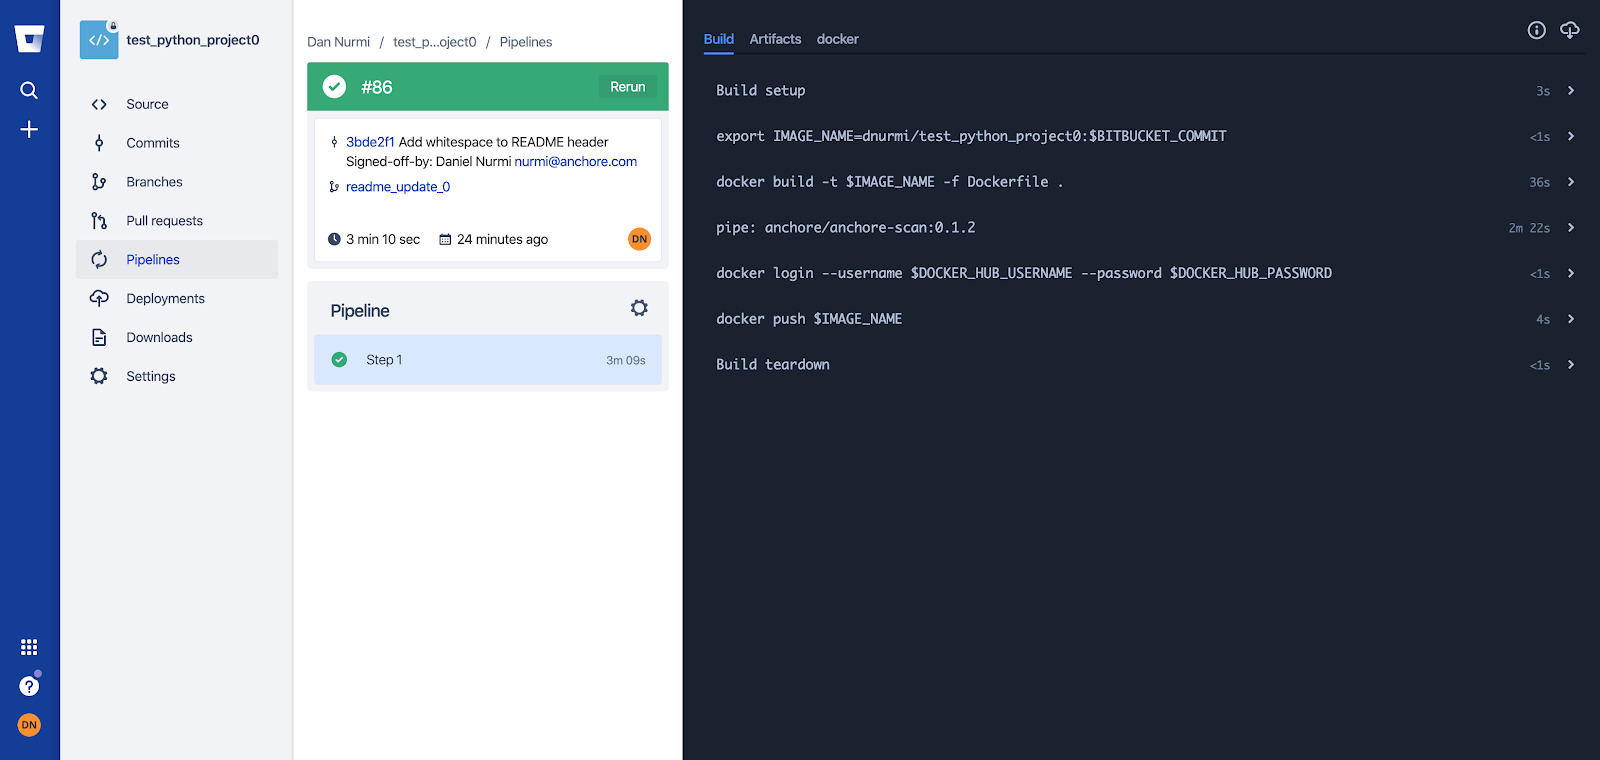Image resolution: width=1600 pixels, height=760 pixels.
Task: Click the DN avatar on pipeline card
Action: [640, 239]
